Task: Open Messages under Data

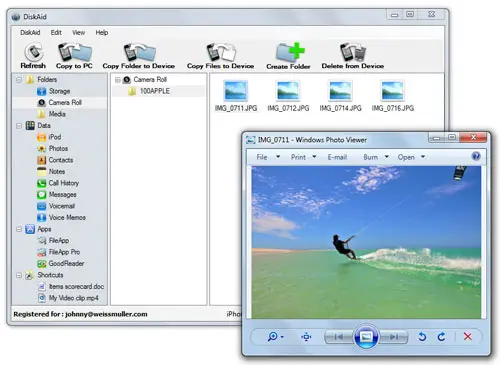Action: coord(57,194)
